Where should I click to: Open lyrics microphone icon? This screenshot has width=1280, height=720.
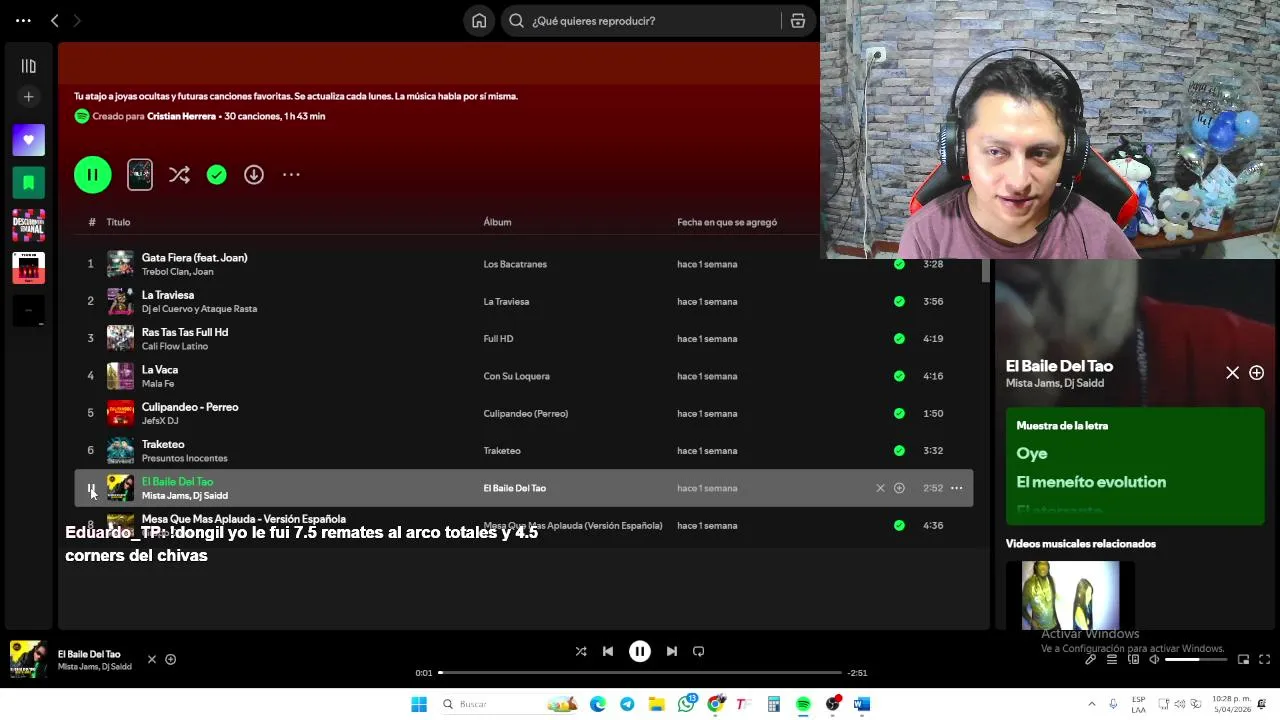[1090, 659]
